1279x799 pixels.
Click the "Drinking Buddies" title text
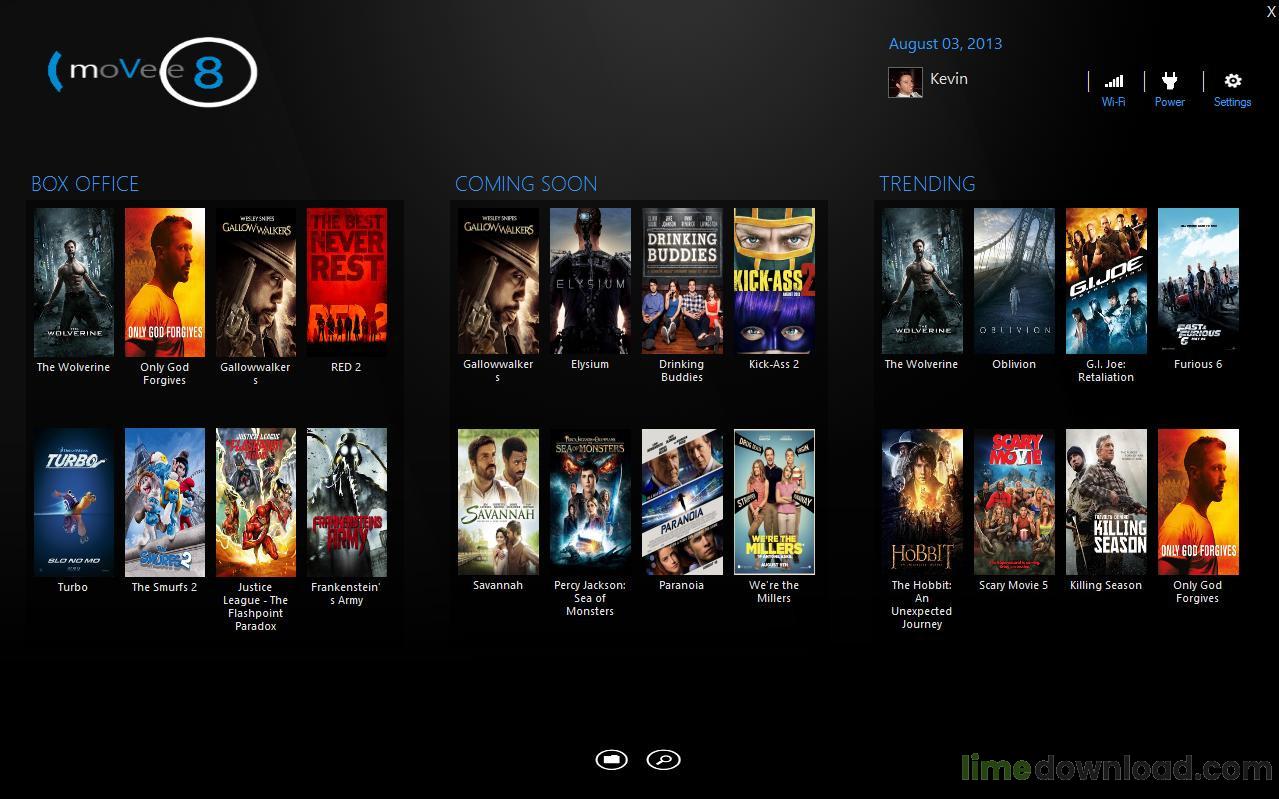[682, 371]
